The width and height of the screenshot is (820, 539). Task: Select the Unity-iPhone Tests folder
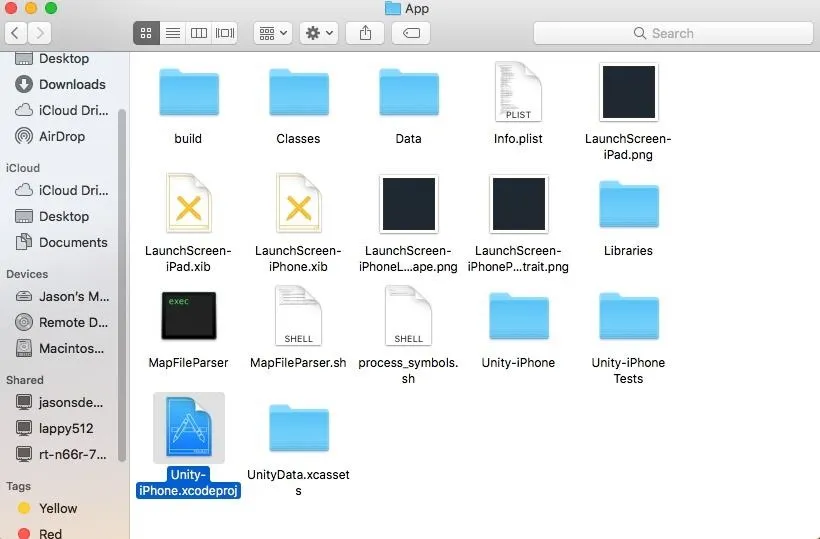629,316
